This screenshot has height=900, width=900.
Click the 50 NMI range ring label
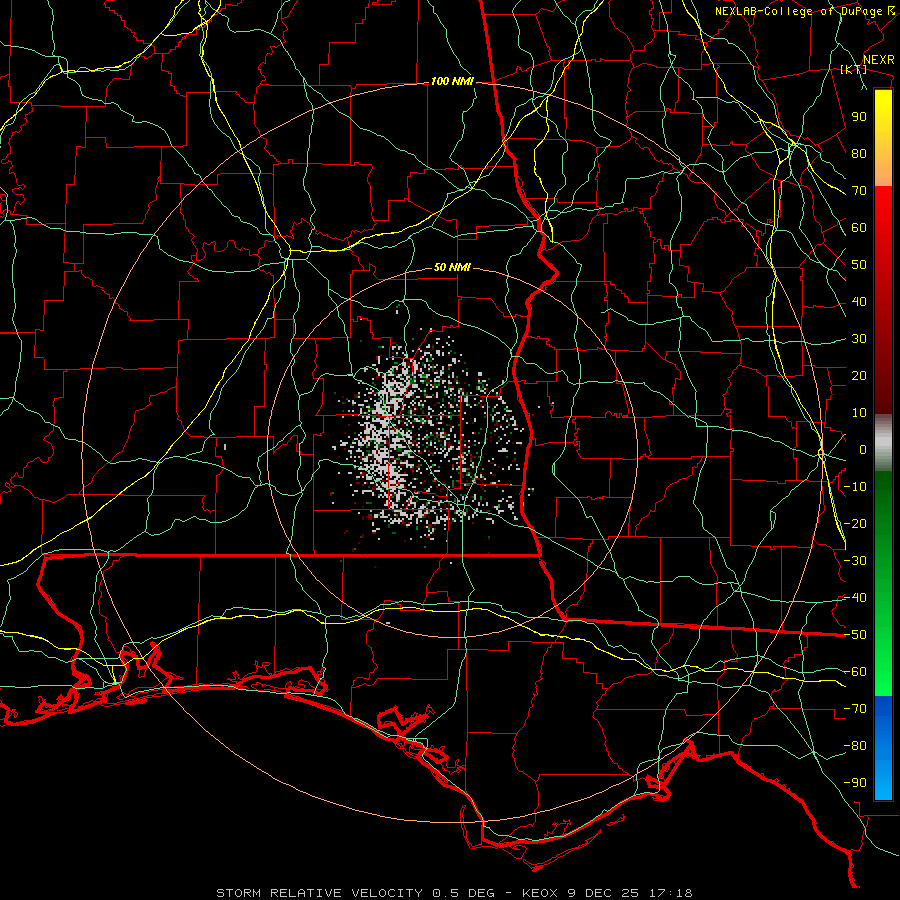coord(452,267)
